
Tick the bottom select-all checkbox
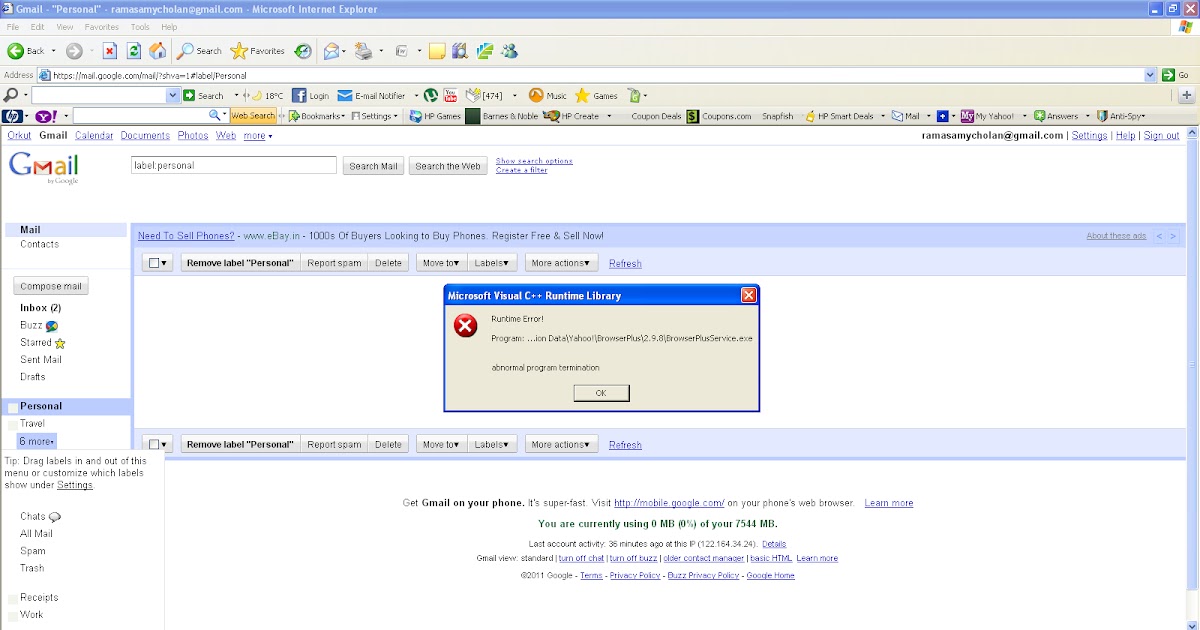[153, 444]
